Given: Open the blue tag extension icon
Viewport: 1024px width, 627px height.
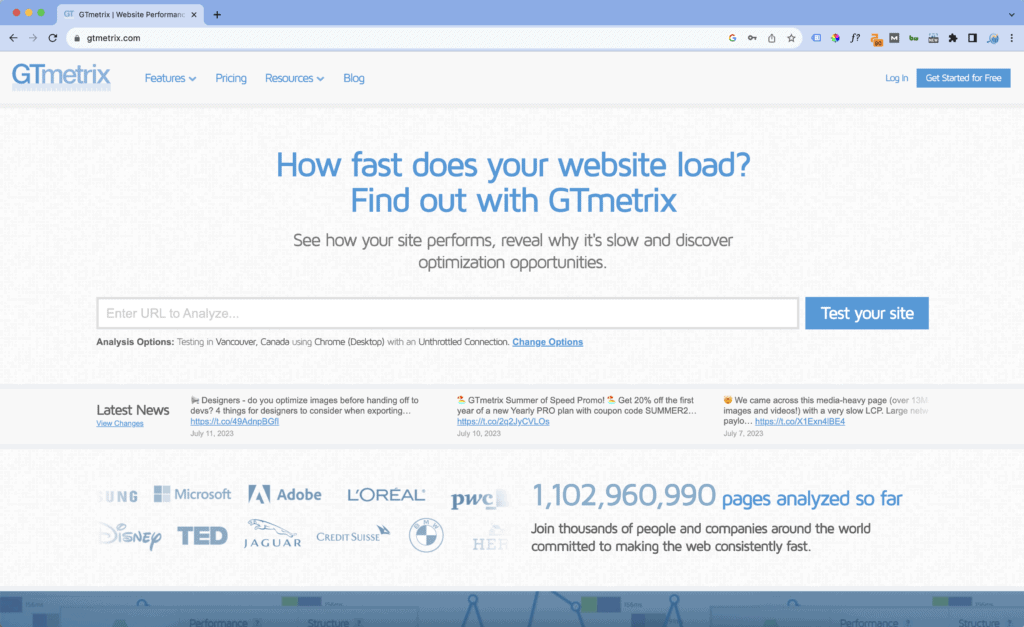Looking at the screenshot, I should click(816, 38).
